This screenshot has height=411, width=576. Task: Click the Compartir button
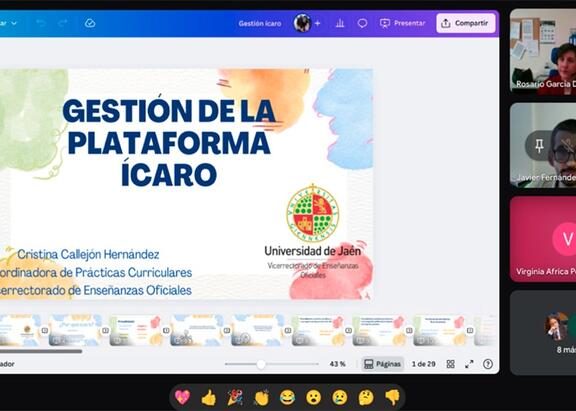[466, 23]
